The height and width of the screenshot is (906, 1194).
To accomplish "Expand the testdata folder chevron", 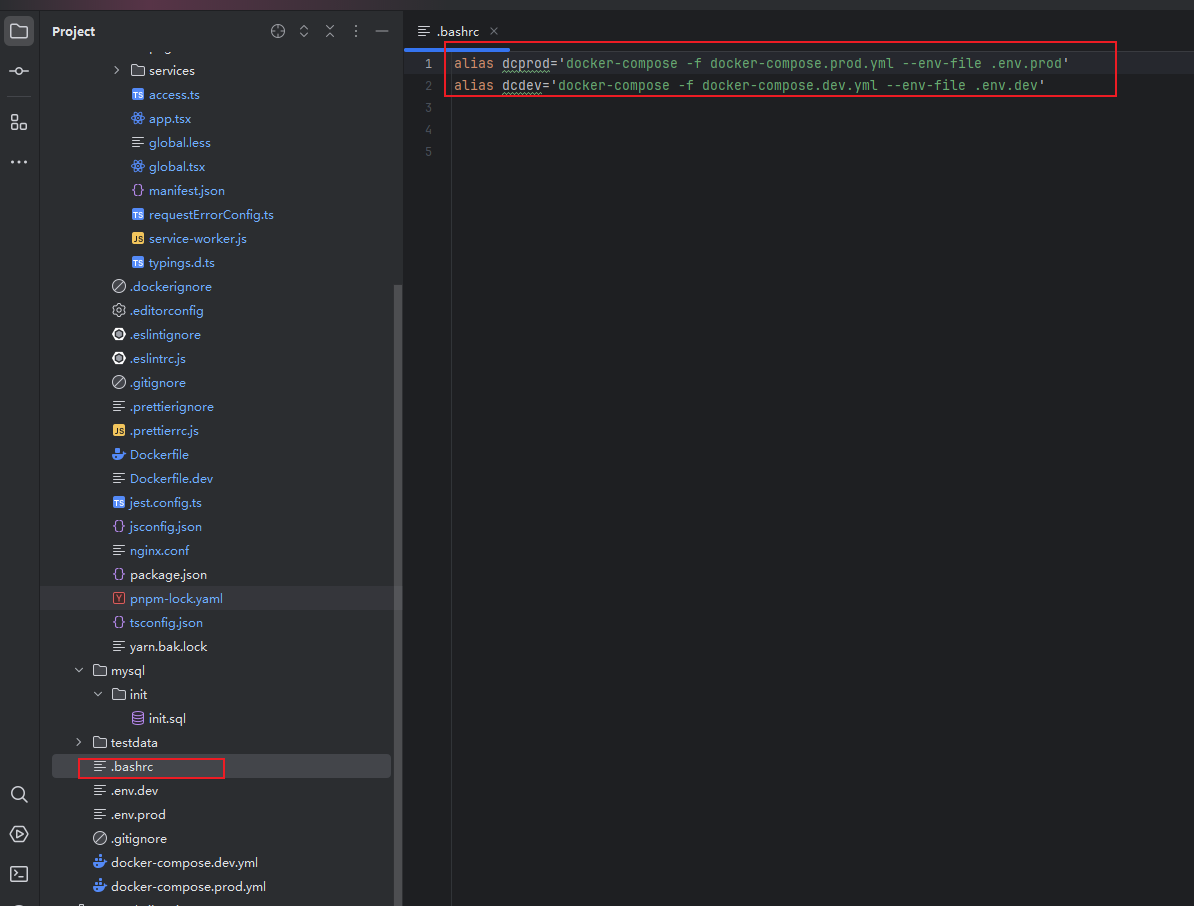I will pos(79,742).
